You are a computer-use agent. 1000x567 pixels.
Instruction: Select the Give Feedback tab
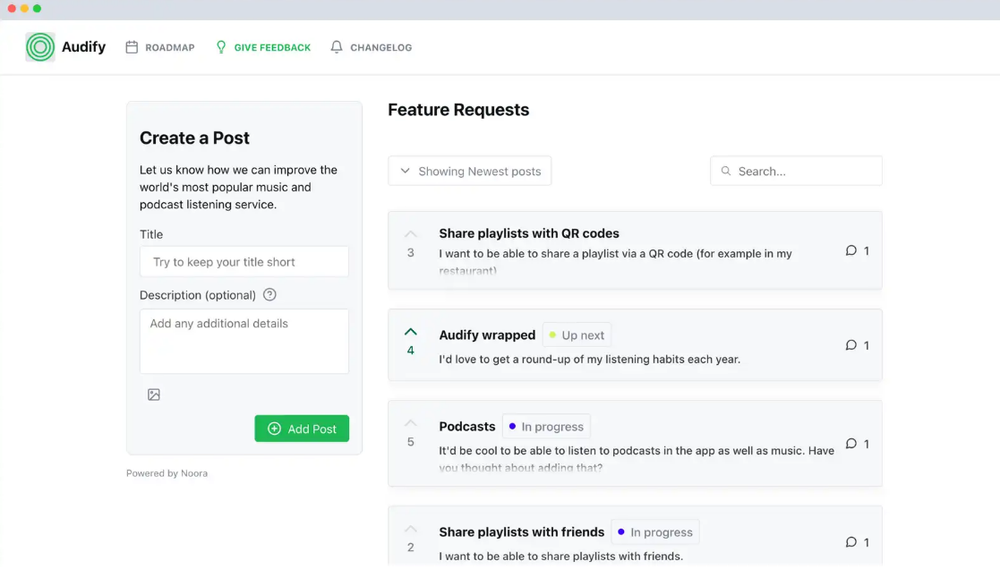263,47
